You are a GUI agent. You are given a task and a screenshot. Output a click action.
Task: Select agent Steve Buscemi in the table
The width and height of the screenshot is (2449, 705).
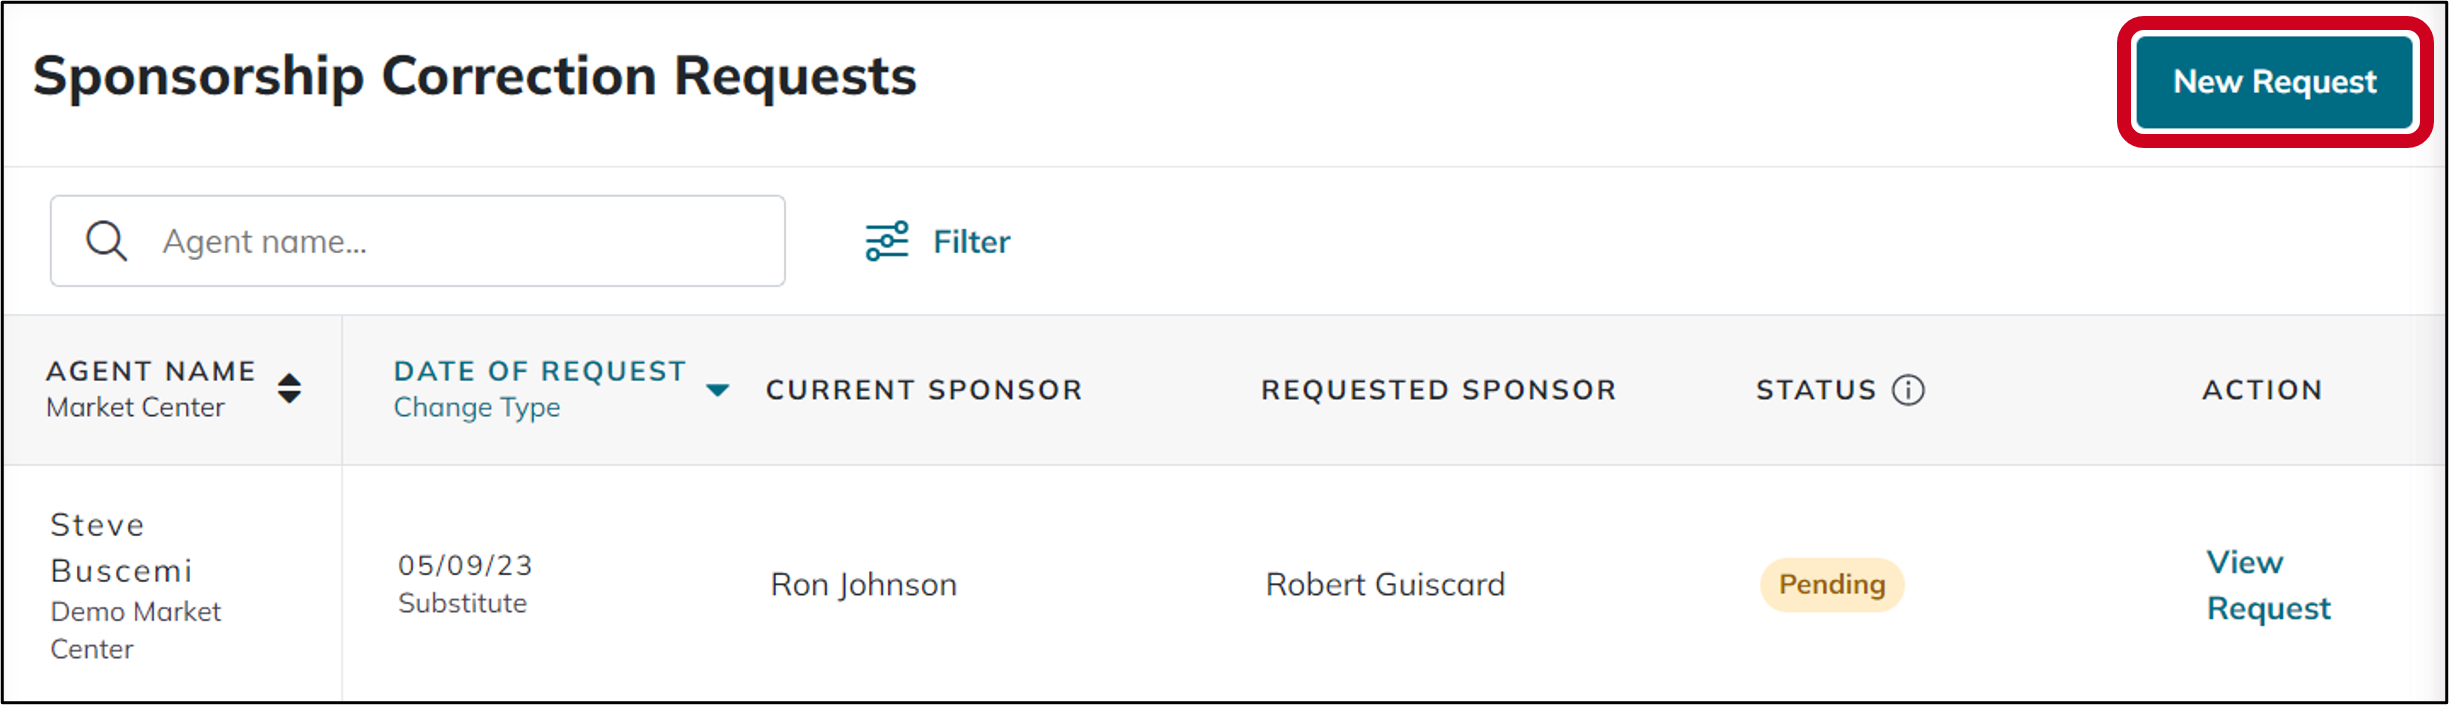click(x=120, y=547)
